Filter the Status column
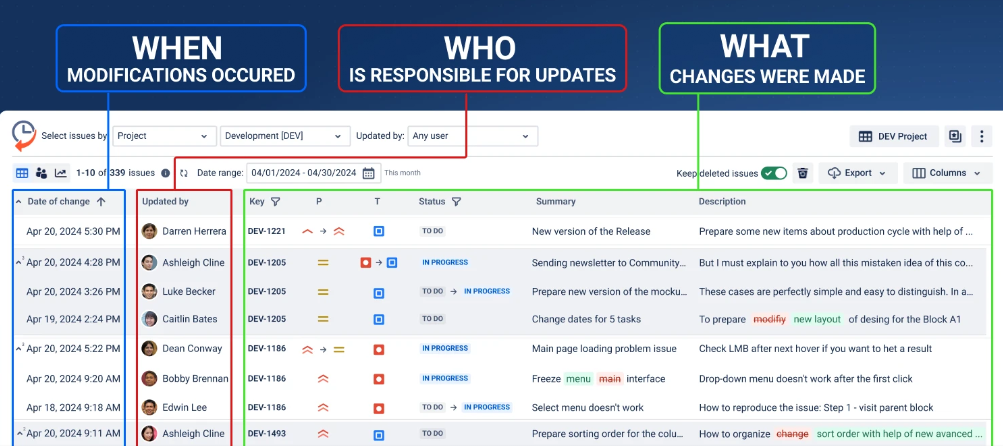1003x446 pixels. (456, 202)
